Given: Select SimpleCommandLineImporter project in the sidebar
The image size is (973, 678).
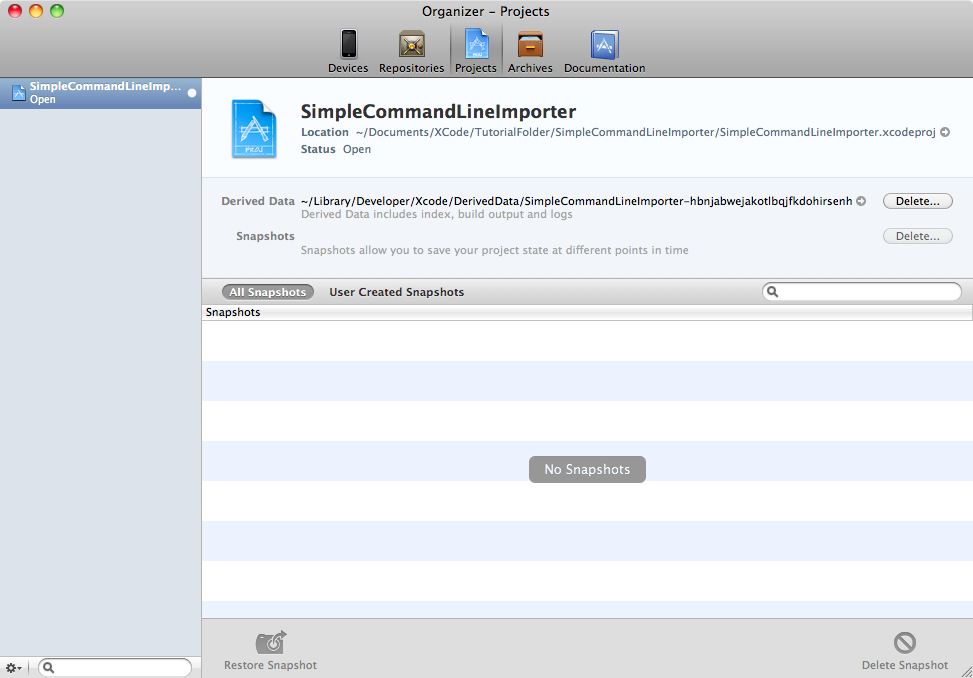Looking at the screenshot, I should 100,92.
